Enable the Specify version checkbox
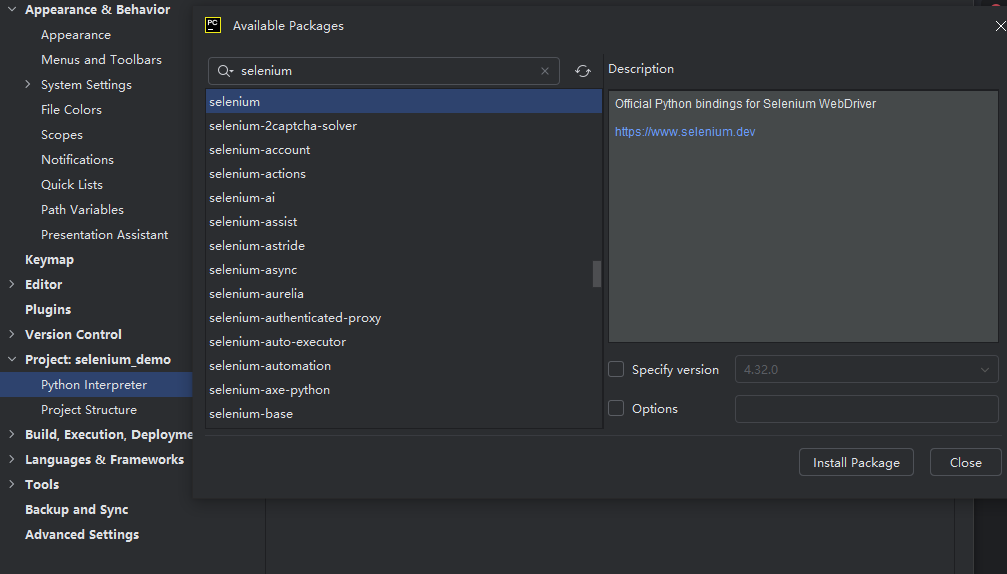The image size is (1007, 574). (616, 369)
